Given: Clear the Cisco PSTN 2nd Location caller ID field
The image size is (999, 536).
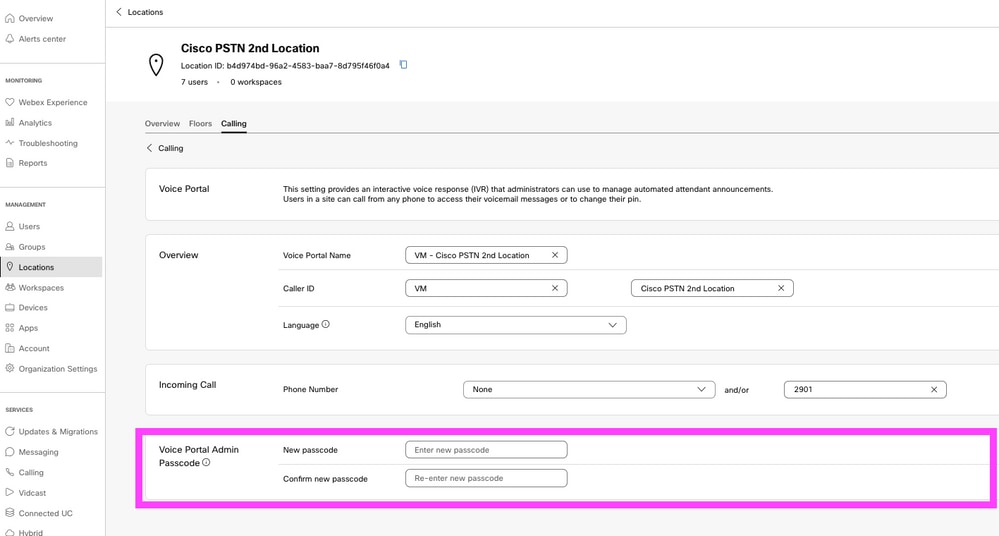Looking at the screenshot, I should [781, 288].
